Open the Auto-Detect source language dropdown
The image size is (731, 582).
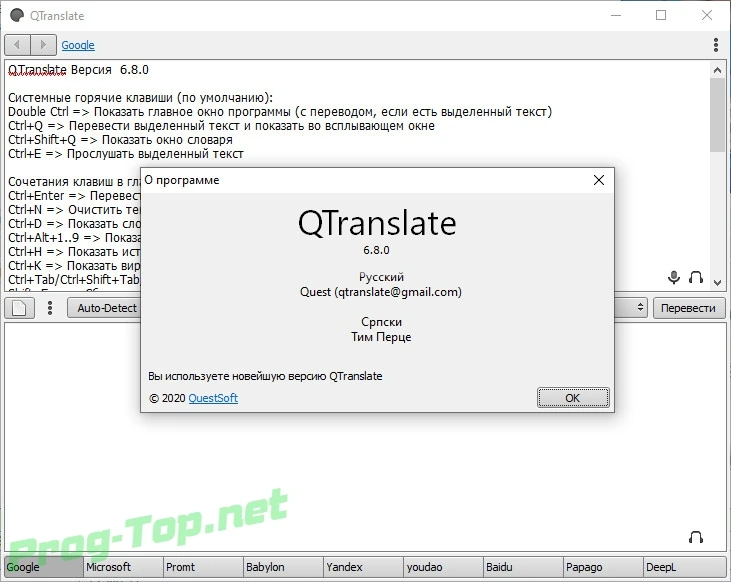coord(104,308)
